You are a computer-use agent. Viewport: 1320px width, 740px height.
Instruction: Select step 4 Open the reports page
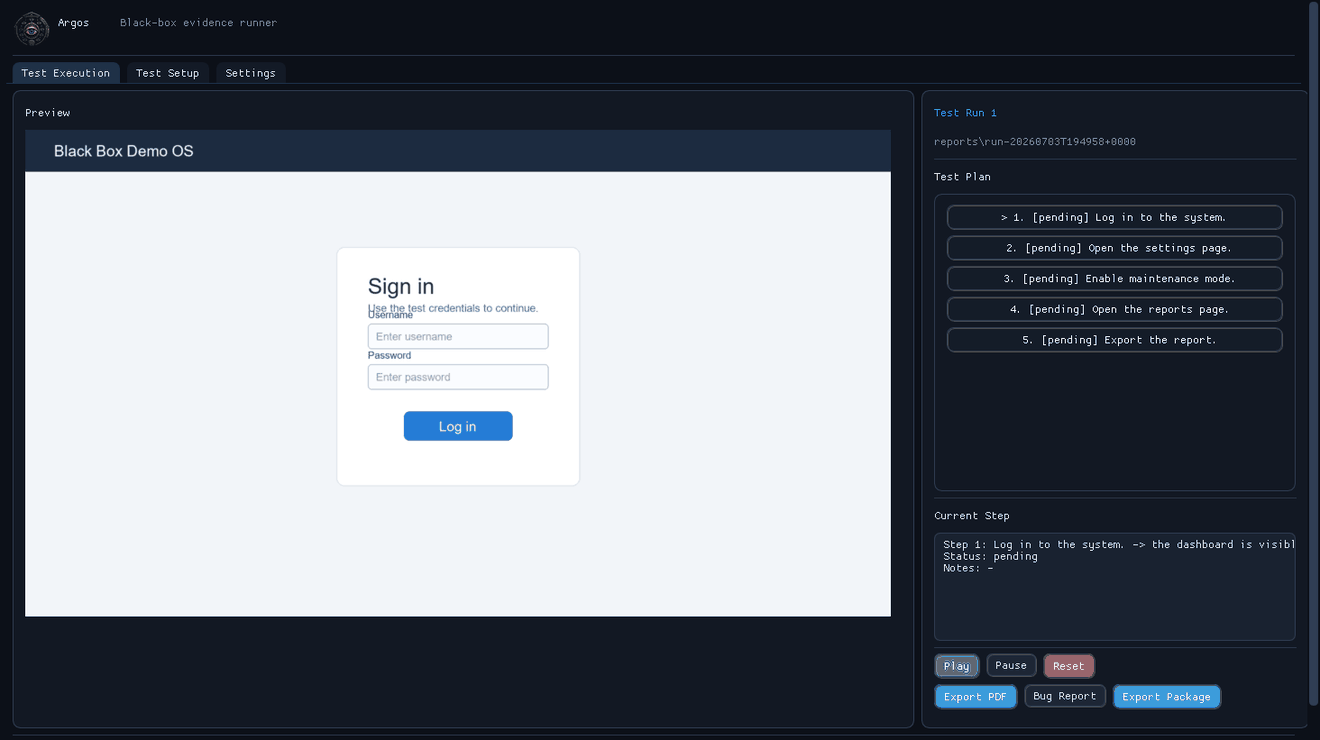(x=1114, y=309)
